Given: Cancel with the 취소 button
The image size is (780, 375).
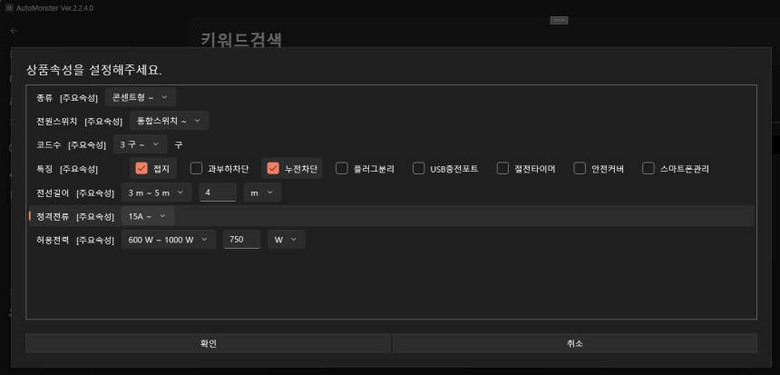Looking at the screenshot, I should click(x=575, y=344).
